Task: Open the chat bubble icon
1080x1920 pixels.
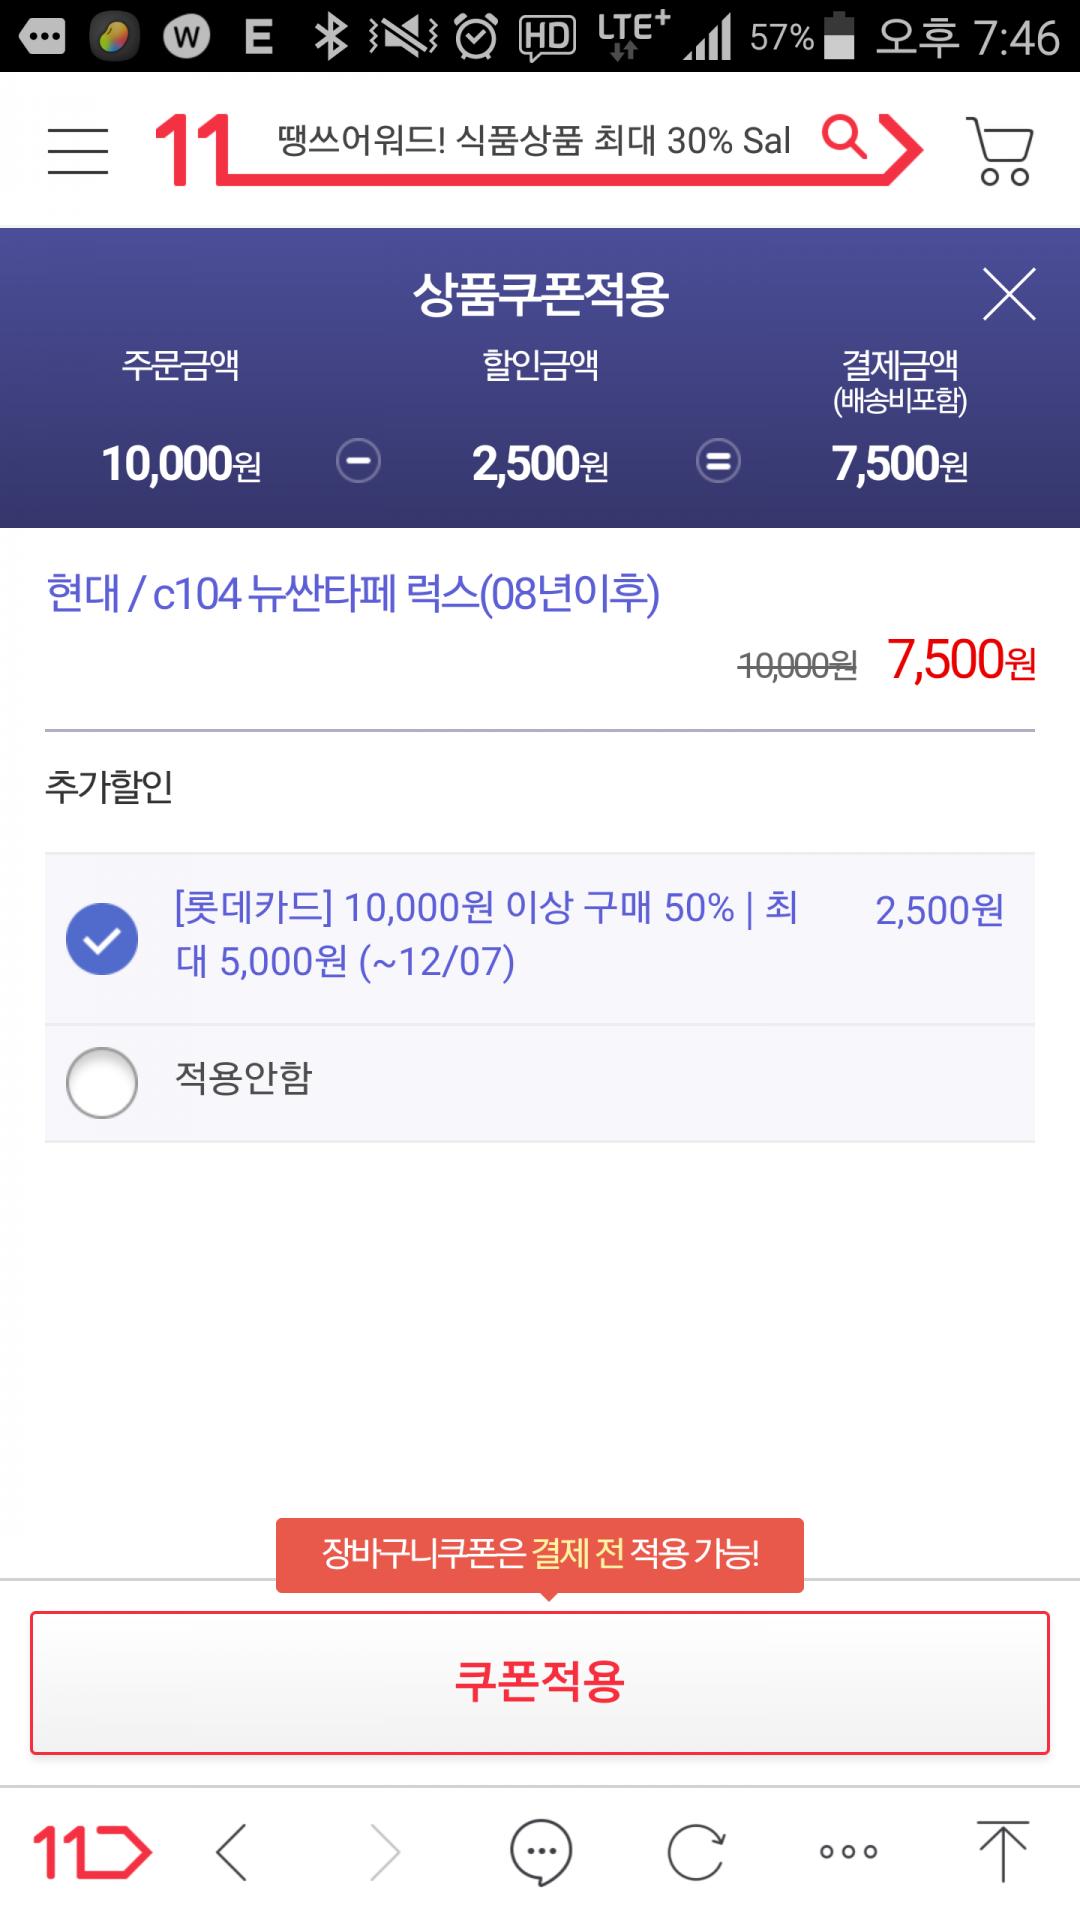Action: tap(541, 1852)
